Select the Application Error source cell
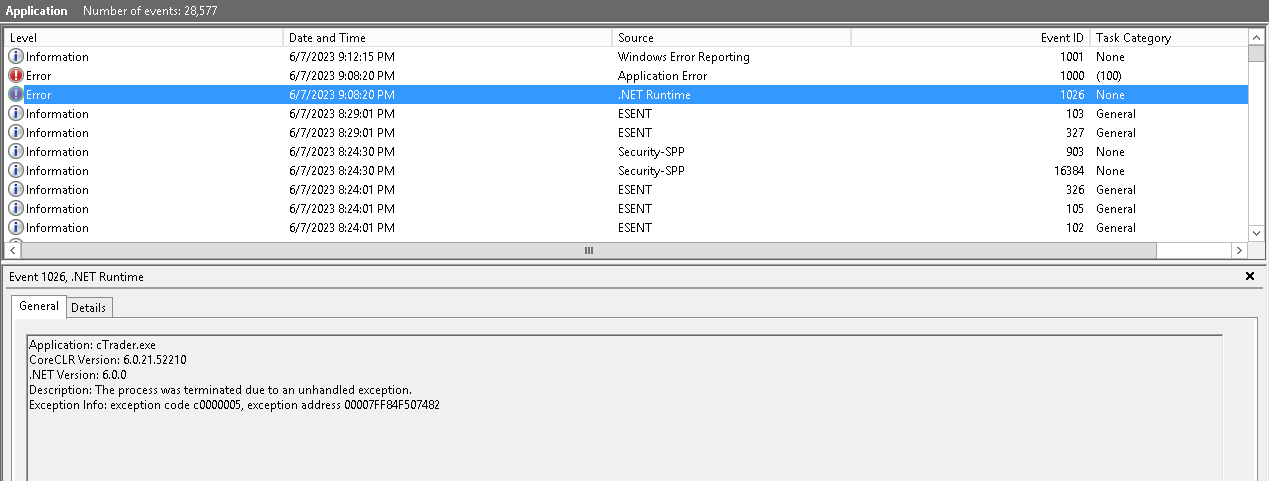 662,76
